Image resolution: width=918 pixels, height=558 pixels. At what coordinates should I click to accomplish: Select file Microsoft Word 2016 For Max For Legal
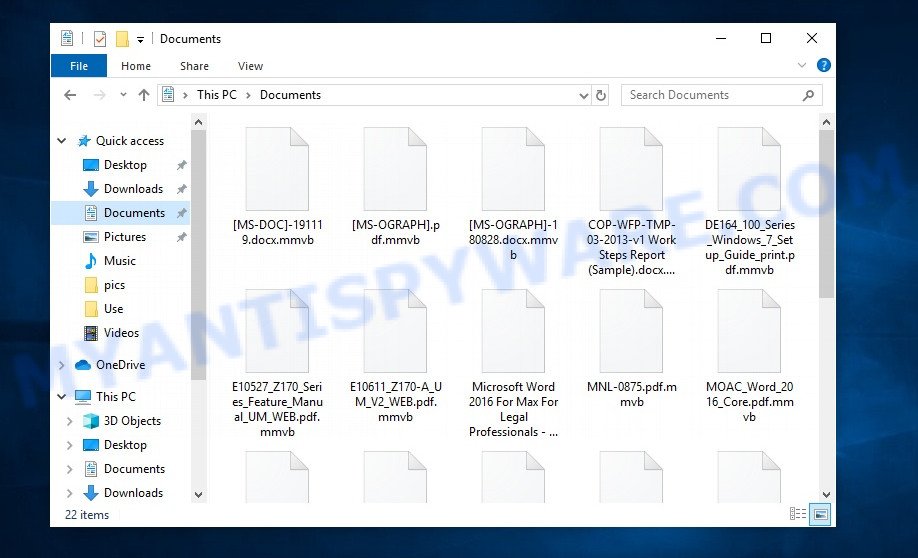pos(513,364)
